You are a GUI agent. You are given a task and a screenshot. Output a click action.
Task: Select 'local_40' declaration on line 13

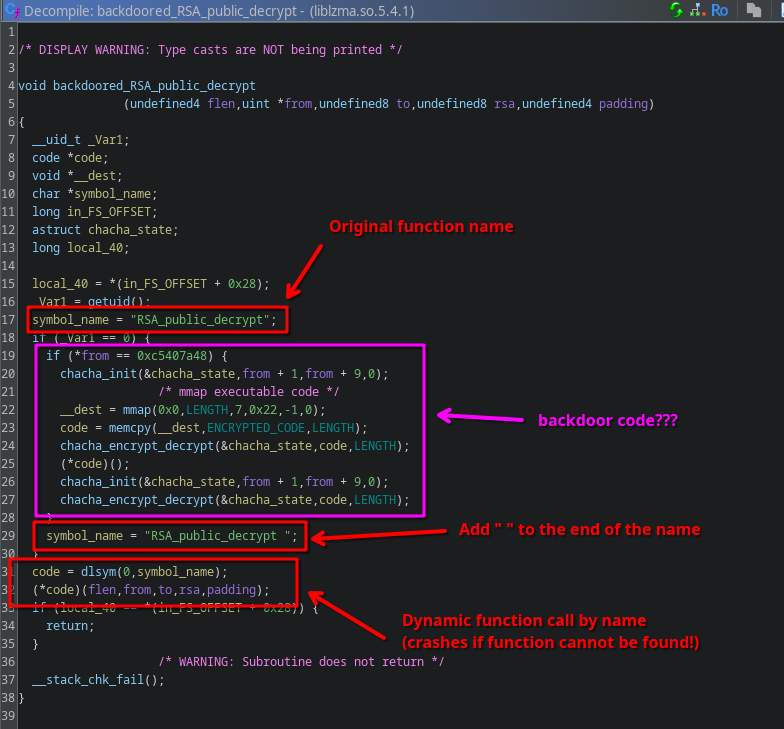pos(95,248)
